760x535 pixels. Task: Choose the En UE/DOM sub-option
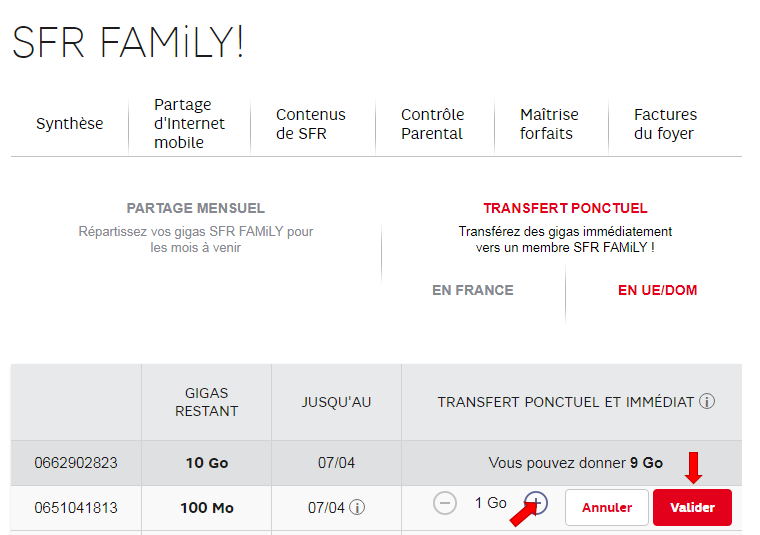point(657,290)
